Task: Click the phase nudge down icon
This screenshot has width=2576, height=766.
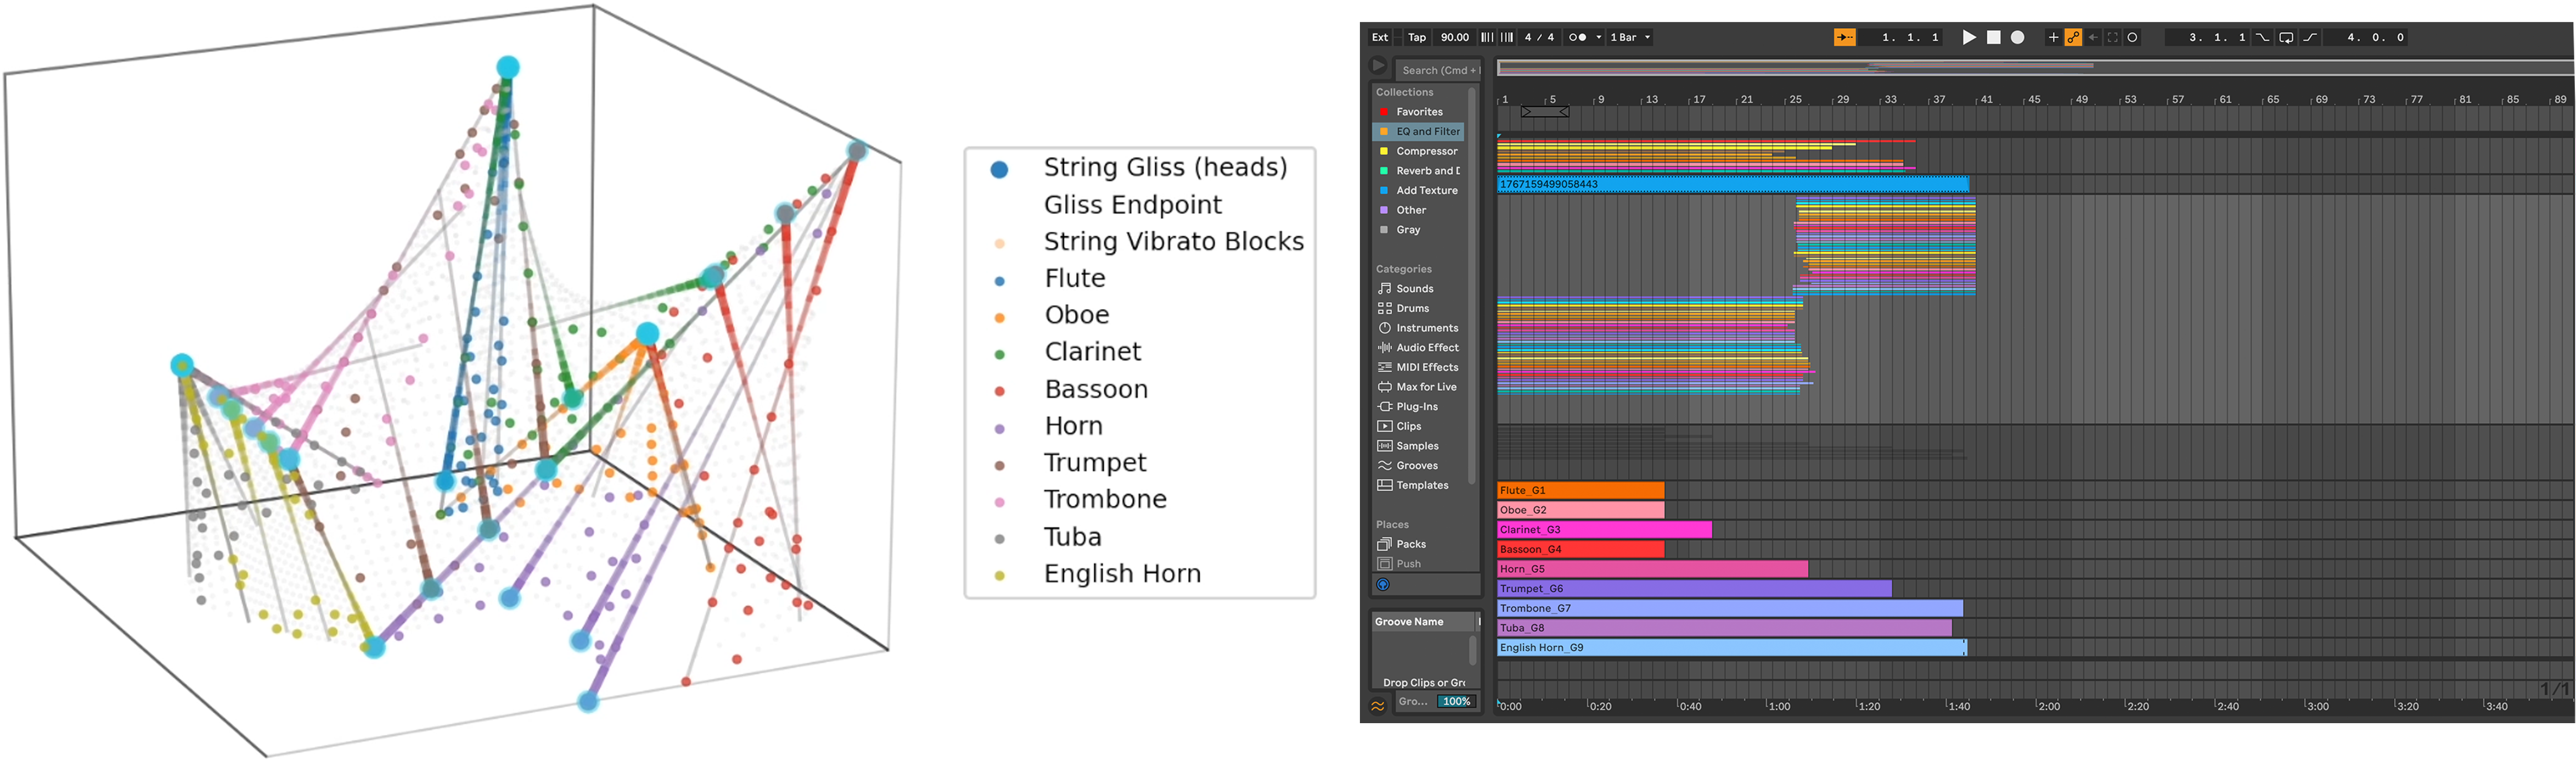Action: (1487, 37)
